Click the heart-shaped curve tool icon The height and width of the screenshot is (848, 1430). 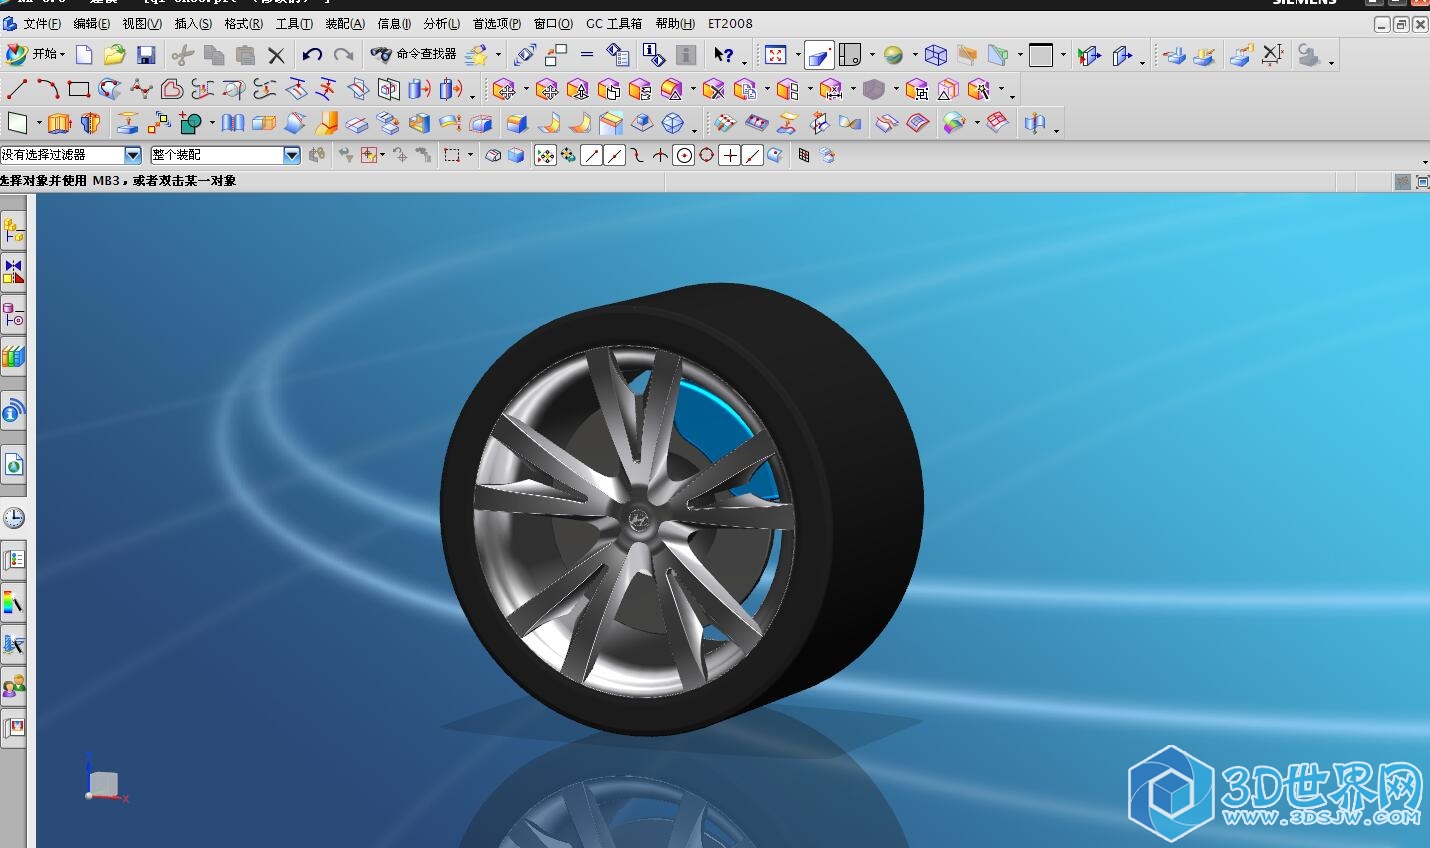(172, 90)
